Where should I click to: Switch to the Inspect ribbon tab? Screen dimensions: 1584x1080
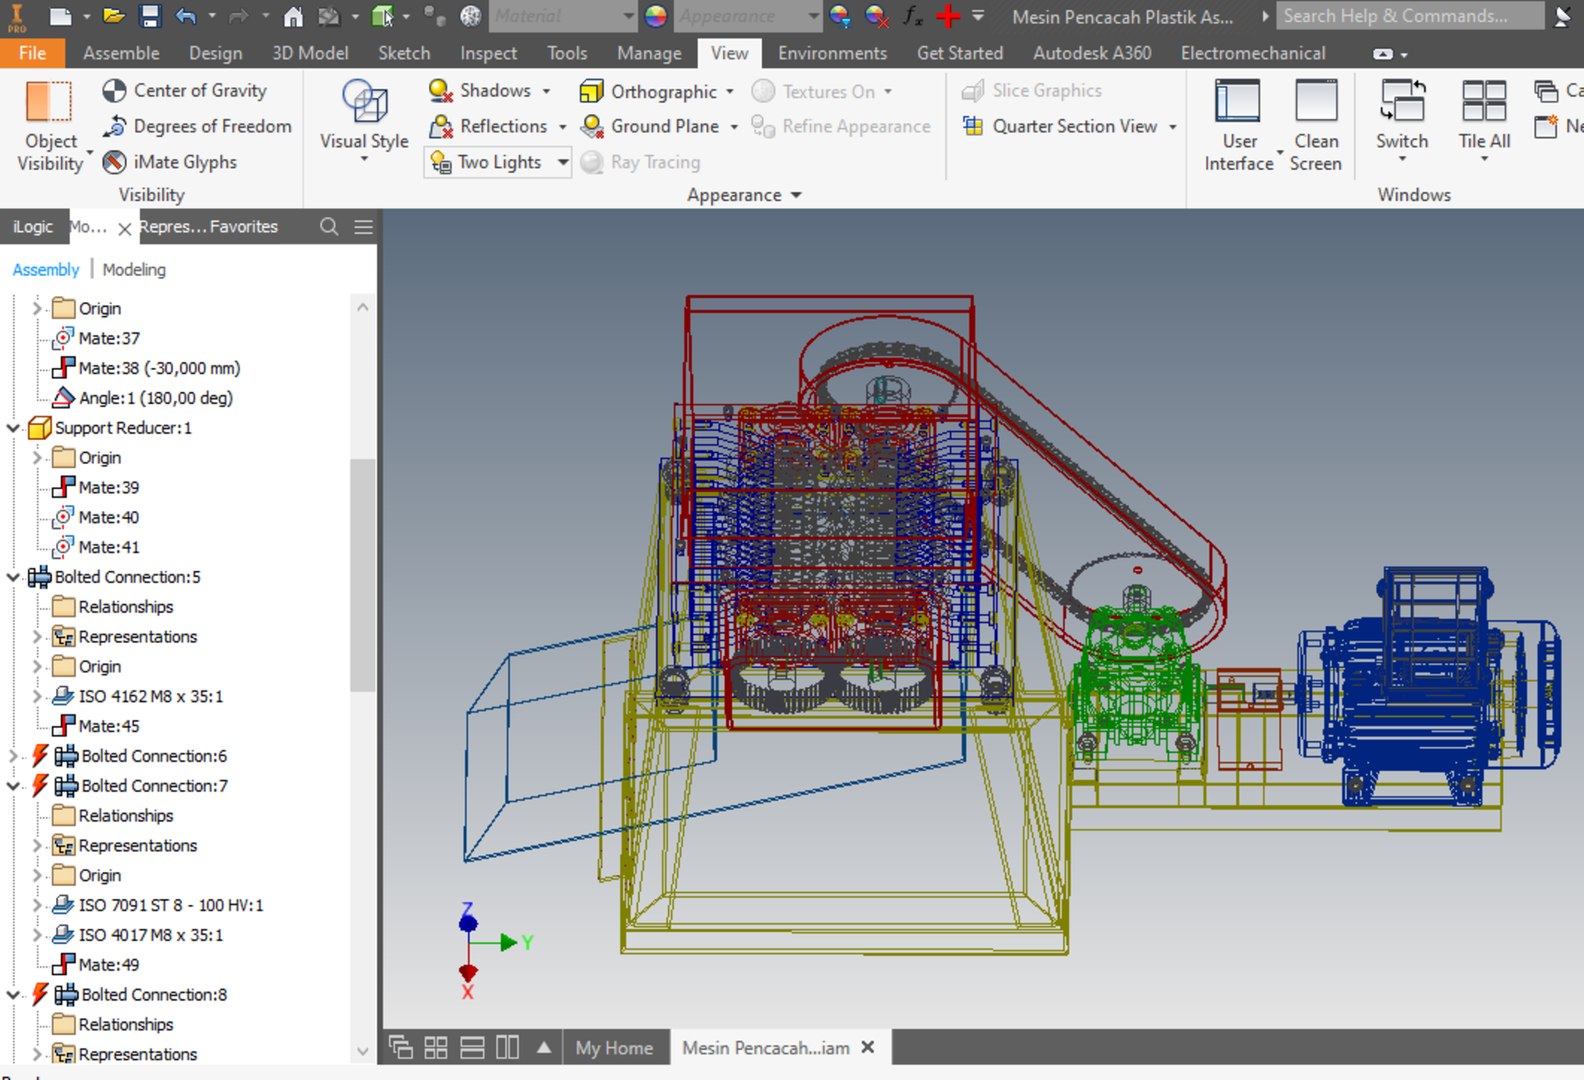(x=488, y=53)
